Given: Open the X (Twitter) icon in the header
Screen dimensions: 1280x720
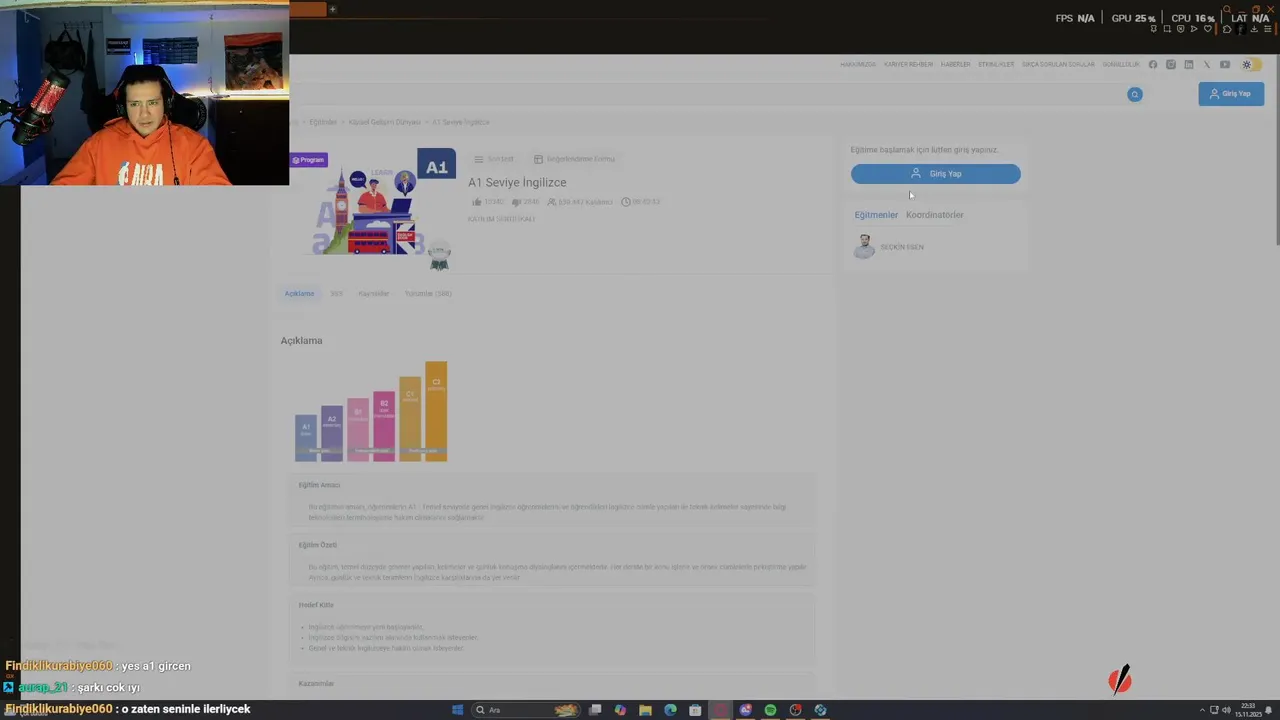Looking at the screenshot, I should [1207, 64].
